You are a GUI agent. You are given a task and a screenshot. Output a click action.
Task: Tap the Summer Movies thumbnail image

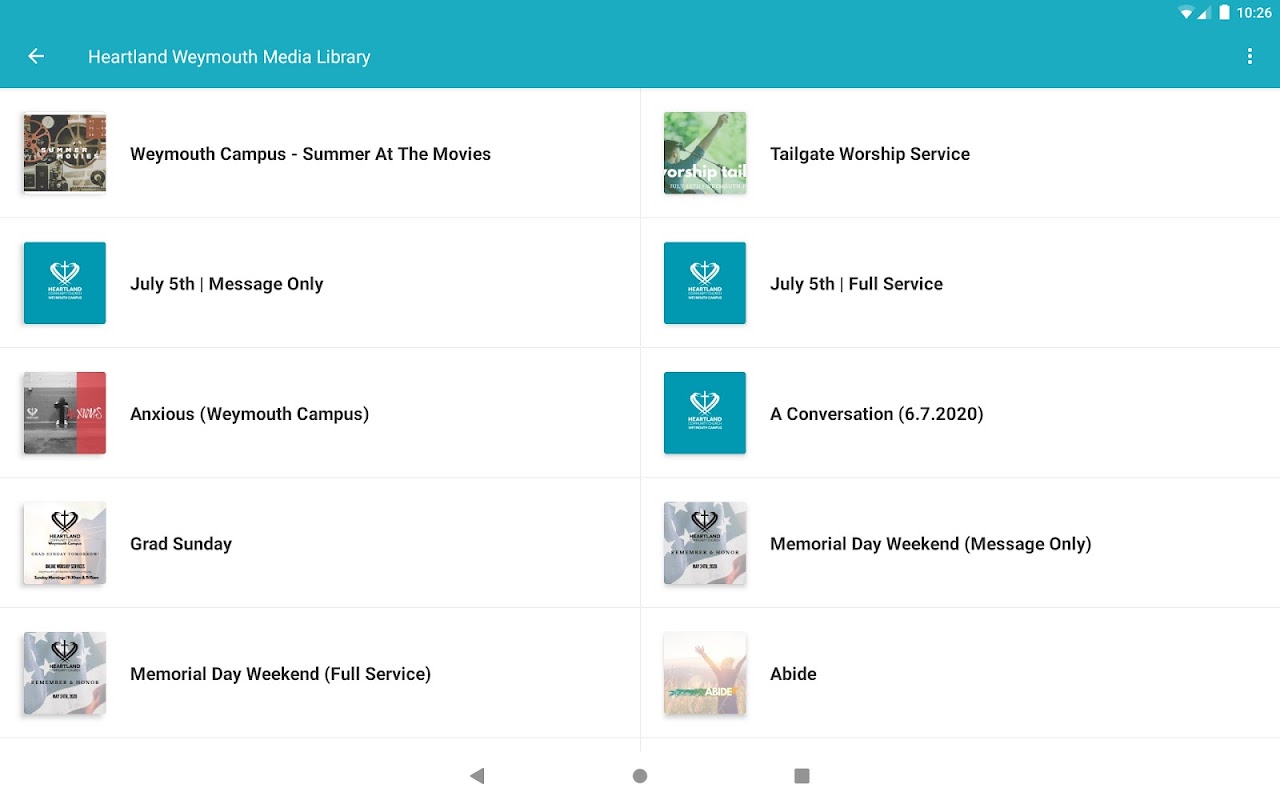coord(65,153)
